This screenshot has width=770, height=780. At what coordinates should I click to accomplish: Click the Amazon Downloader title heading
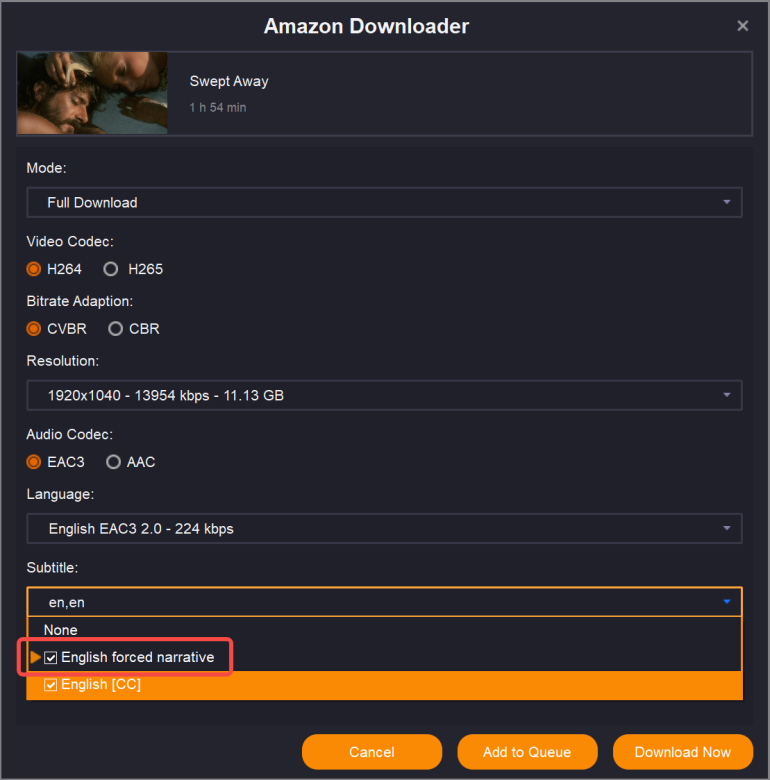pos(367,26)
